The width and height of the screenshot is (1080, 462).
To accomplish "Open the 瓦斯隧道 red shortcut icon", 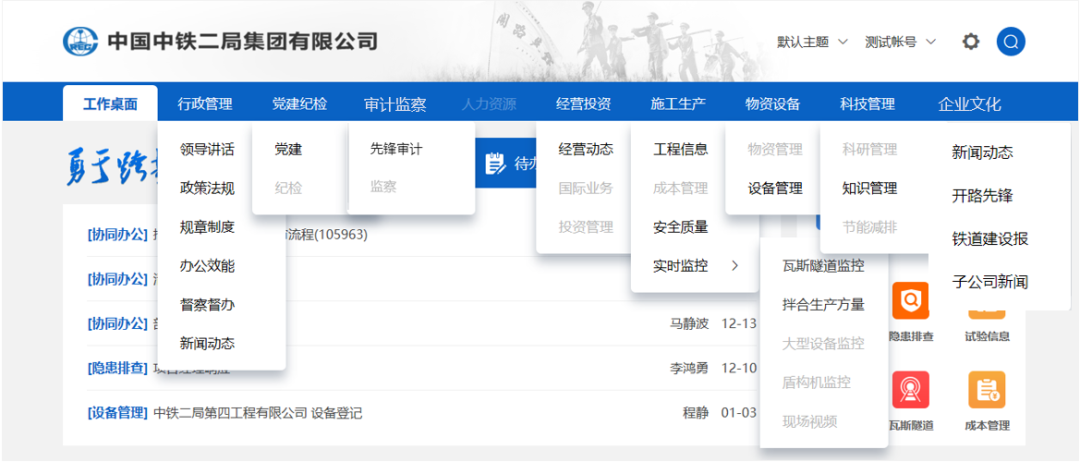I will [911, 390].
